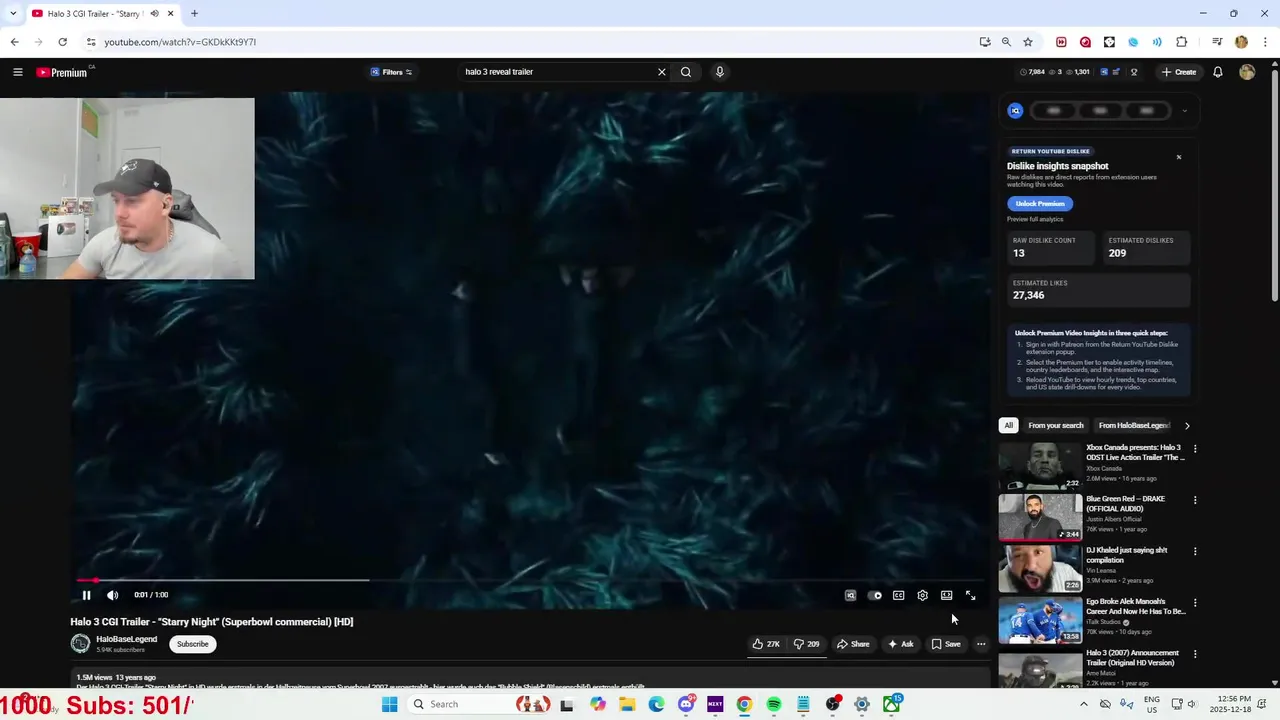Go back in browser history
The height and width of the screenshot is (720, 1280).
(x=14, y=42)
